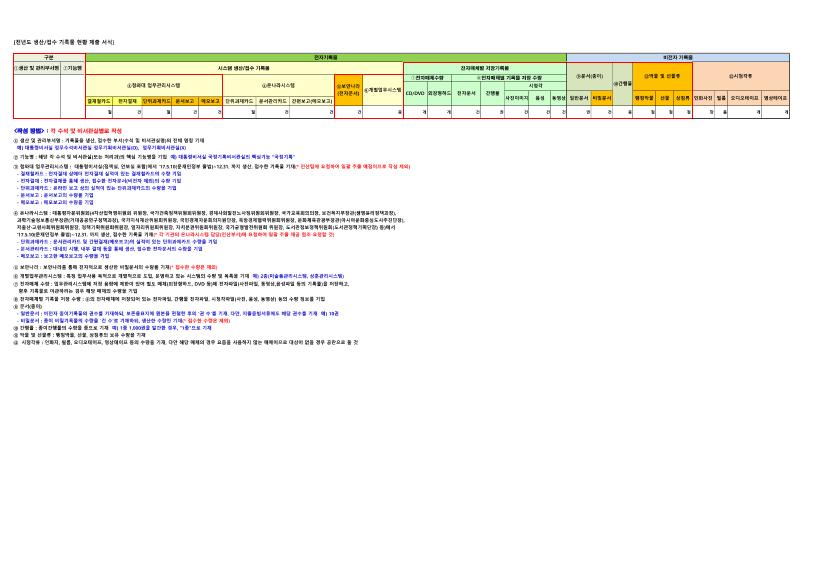The image size is (827, 585).
Task: Click the 시스템 생산/접수 기록물 header
Action: click(x=243, y=67)
